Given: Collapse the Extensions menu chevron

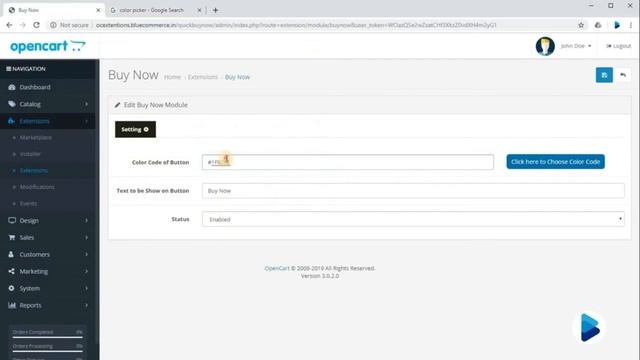Looking at the screenshot, I should click(87, 121).
